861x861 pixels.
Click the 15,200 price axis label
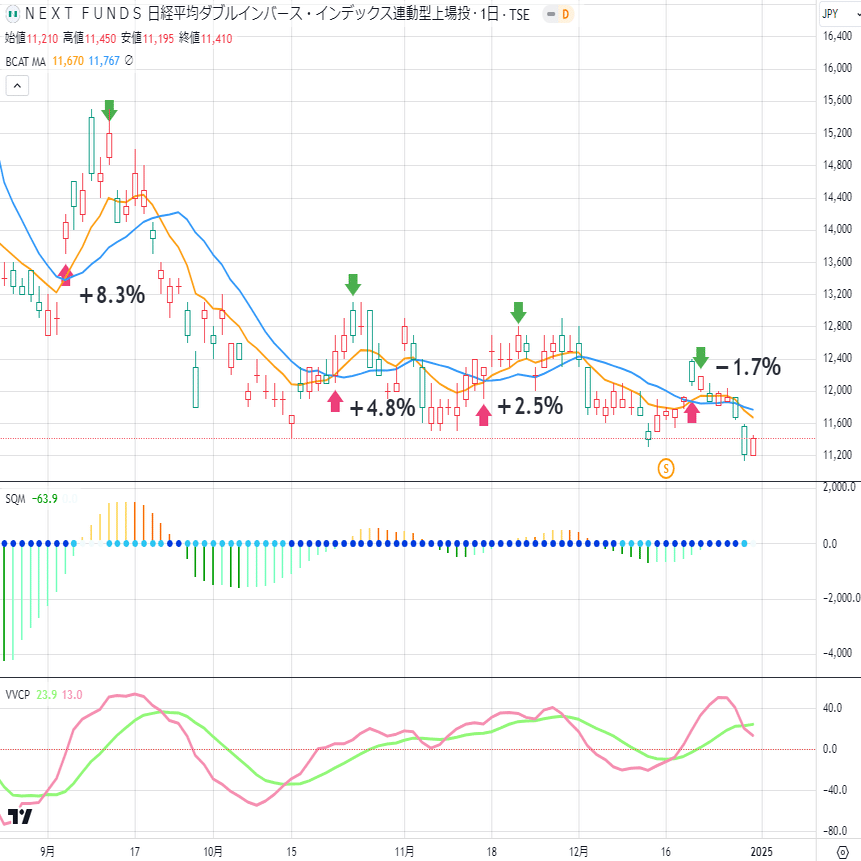[837, 132]
